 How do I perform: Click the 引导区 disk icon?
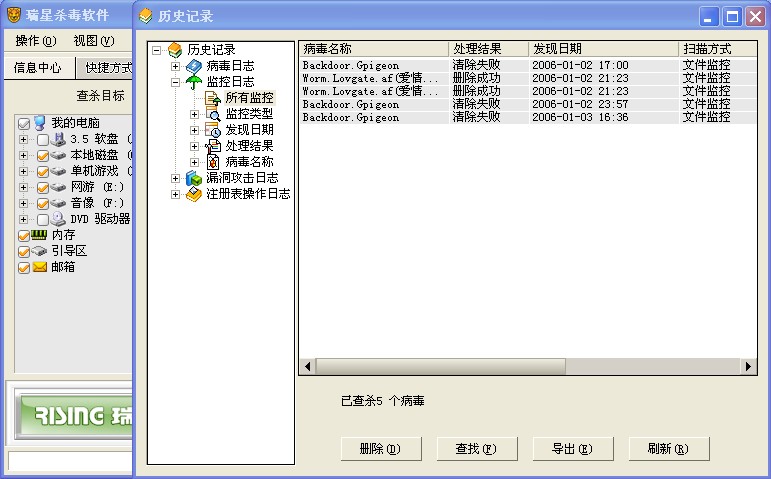[39, 251]
